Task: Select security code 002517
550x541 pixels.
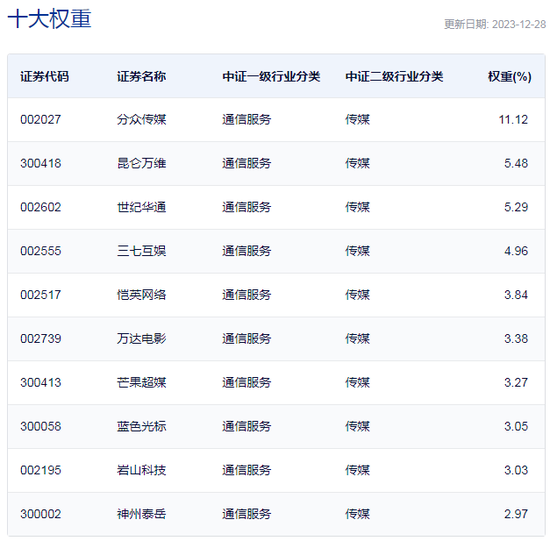Action: pos(41,295)
